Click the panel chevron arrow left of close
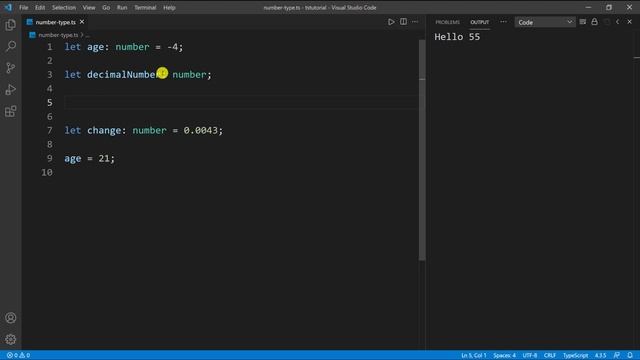This screenshot has height=360, width=640. tap(618, 22)
